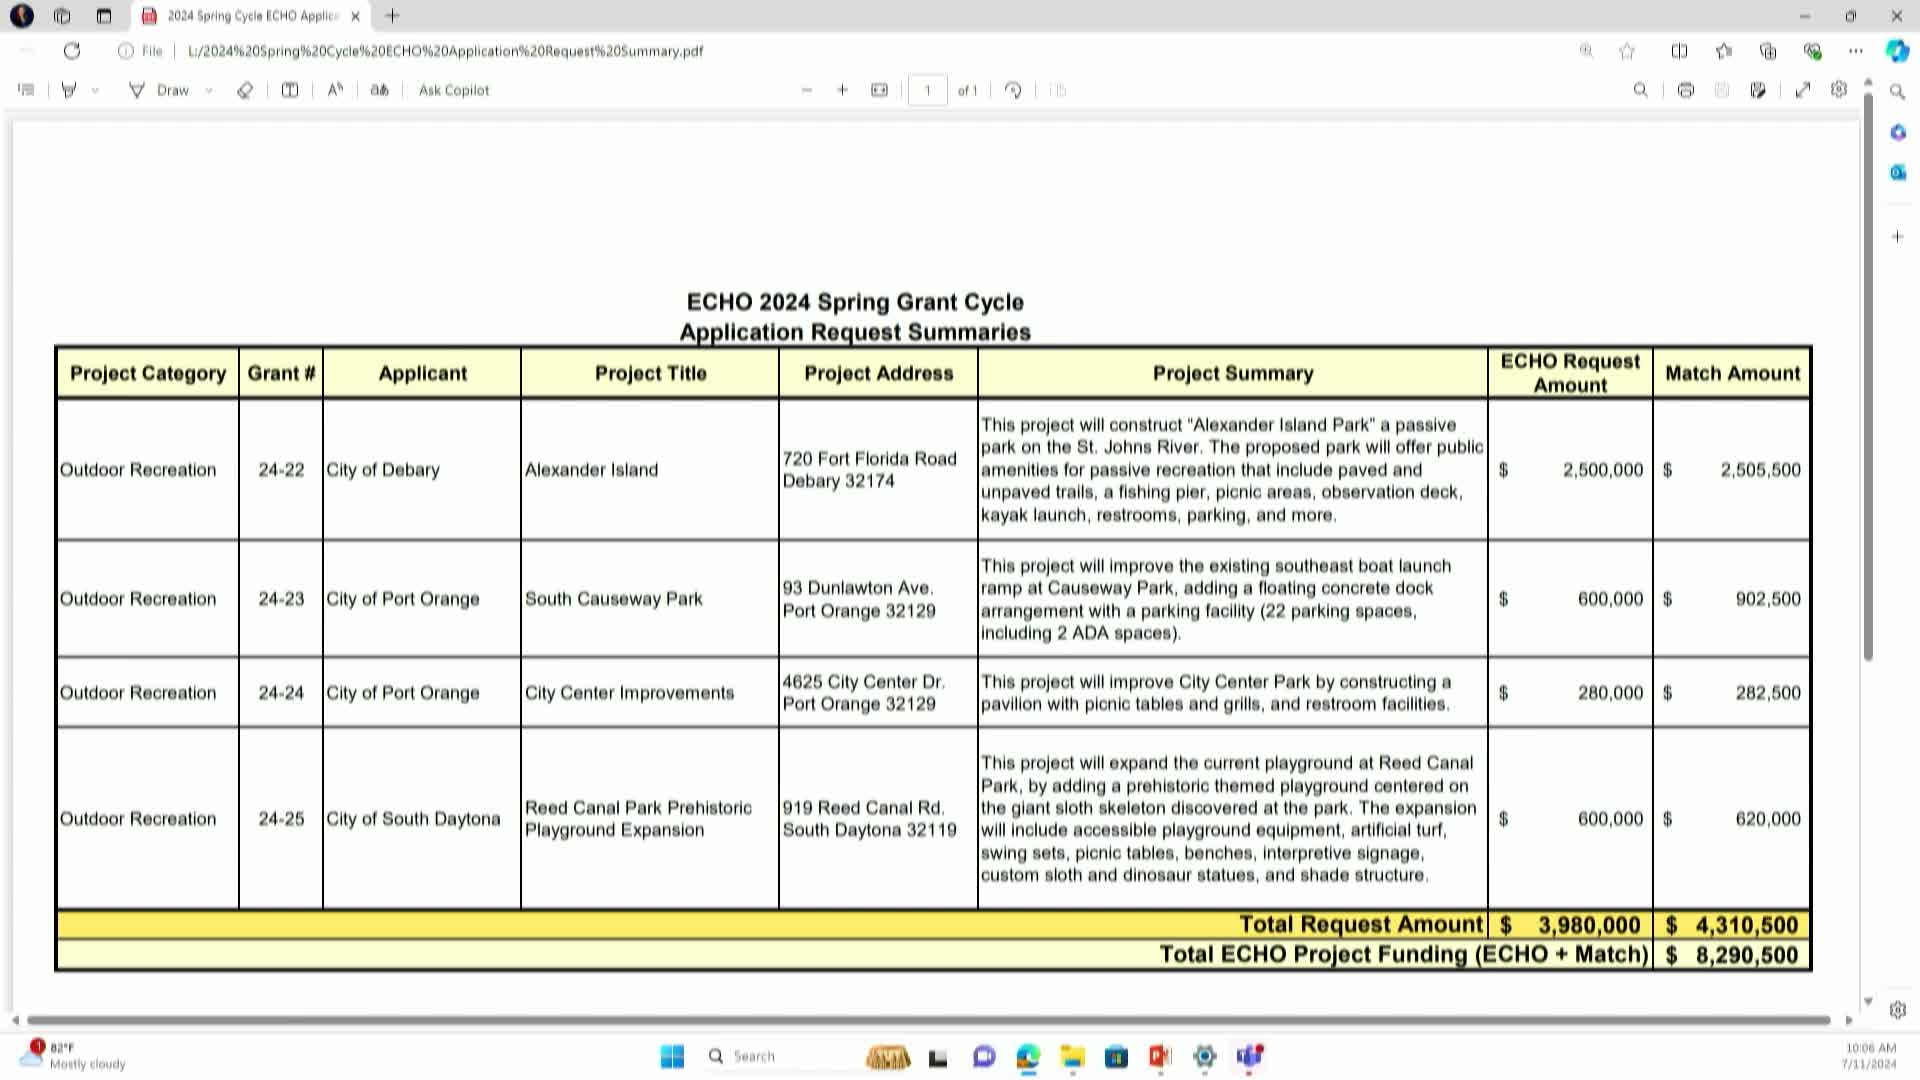Click the Add text tool icon
1920x1080 pixels.
coord(290,90)
